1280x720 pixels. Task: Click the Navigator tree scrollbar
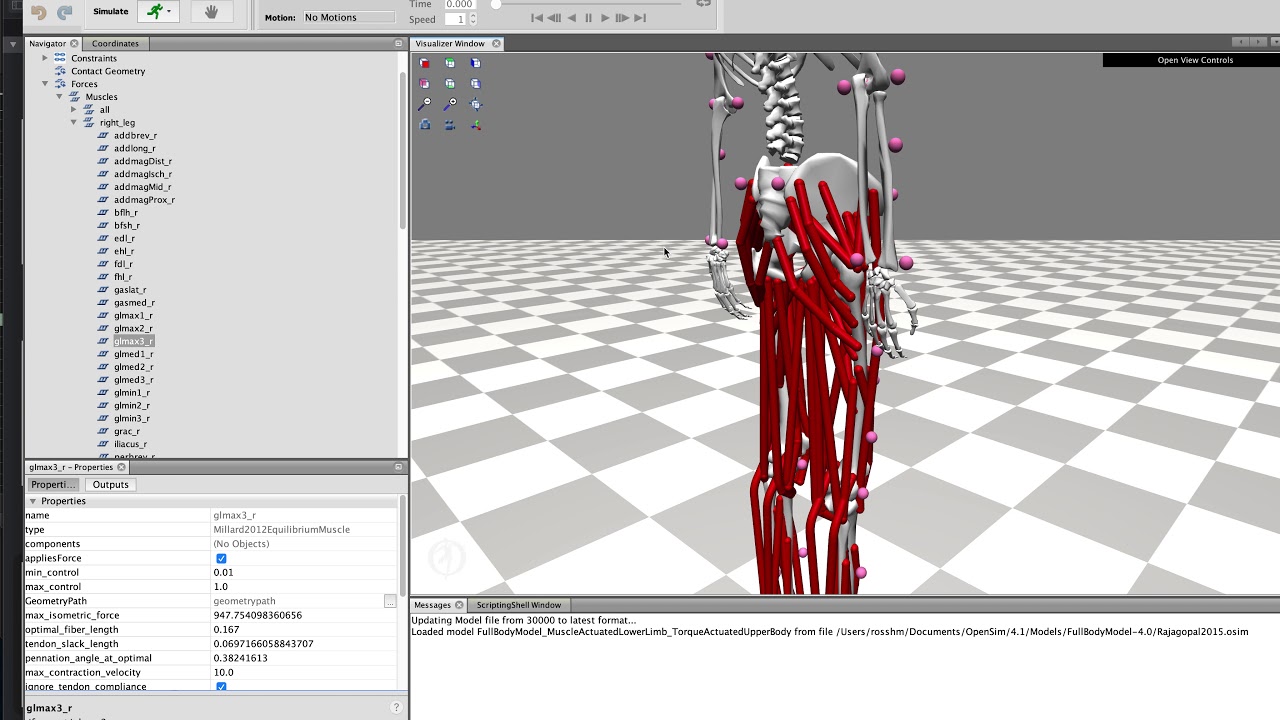(x=403, y=150)
